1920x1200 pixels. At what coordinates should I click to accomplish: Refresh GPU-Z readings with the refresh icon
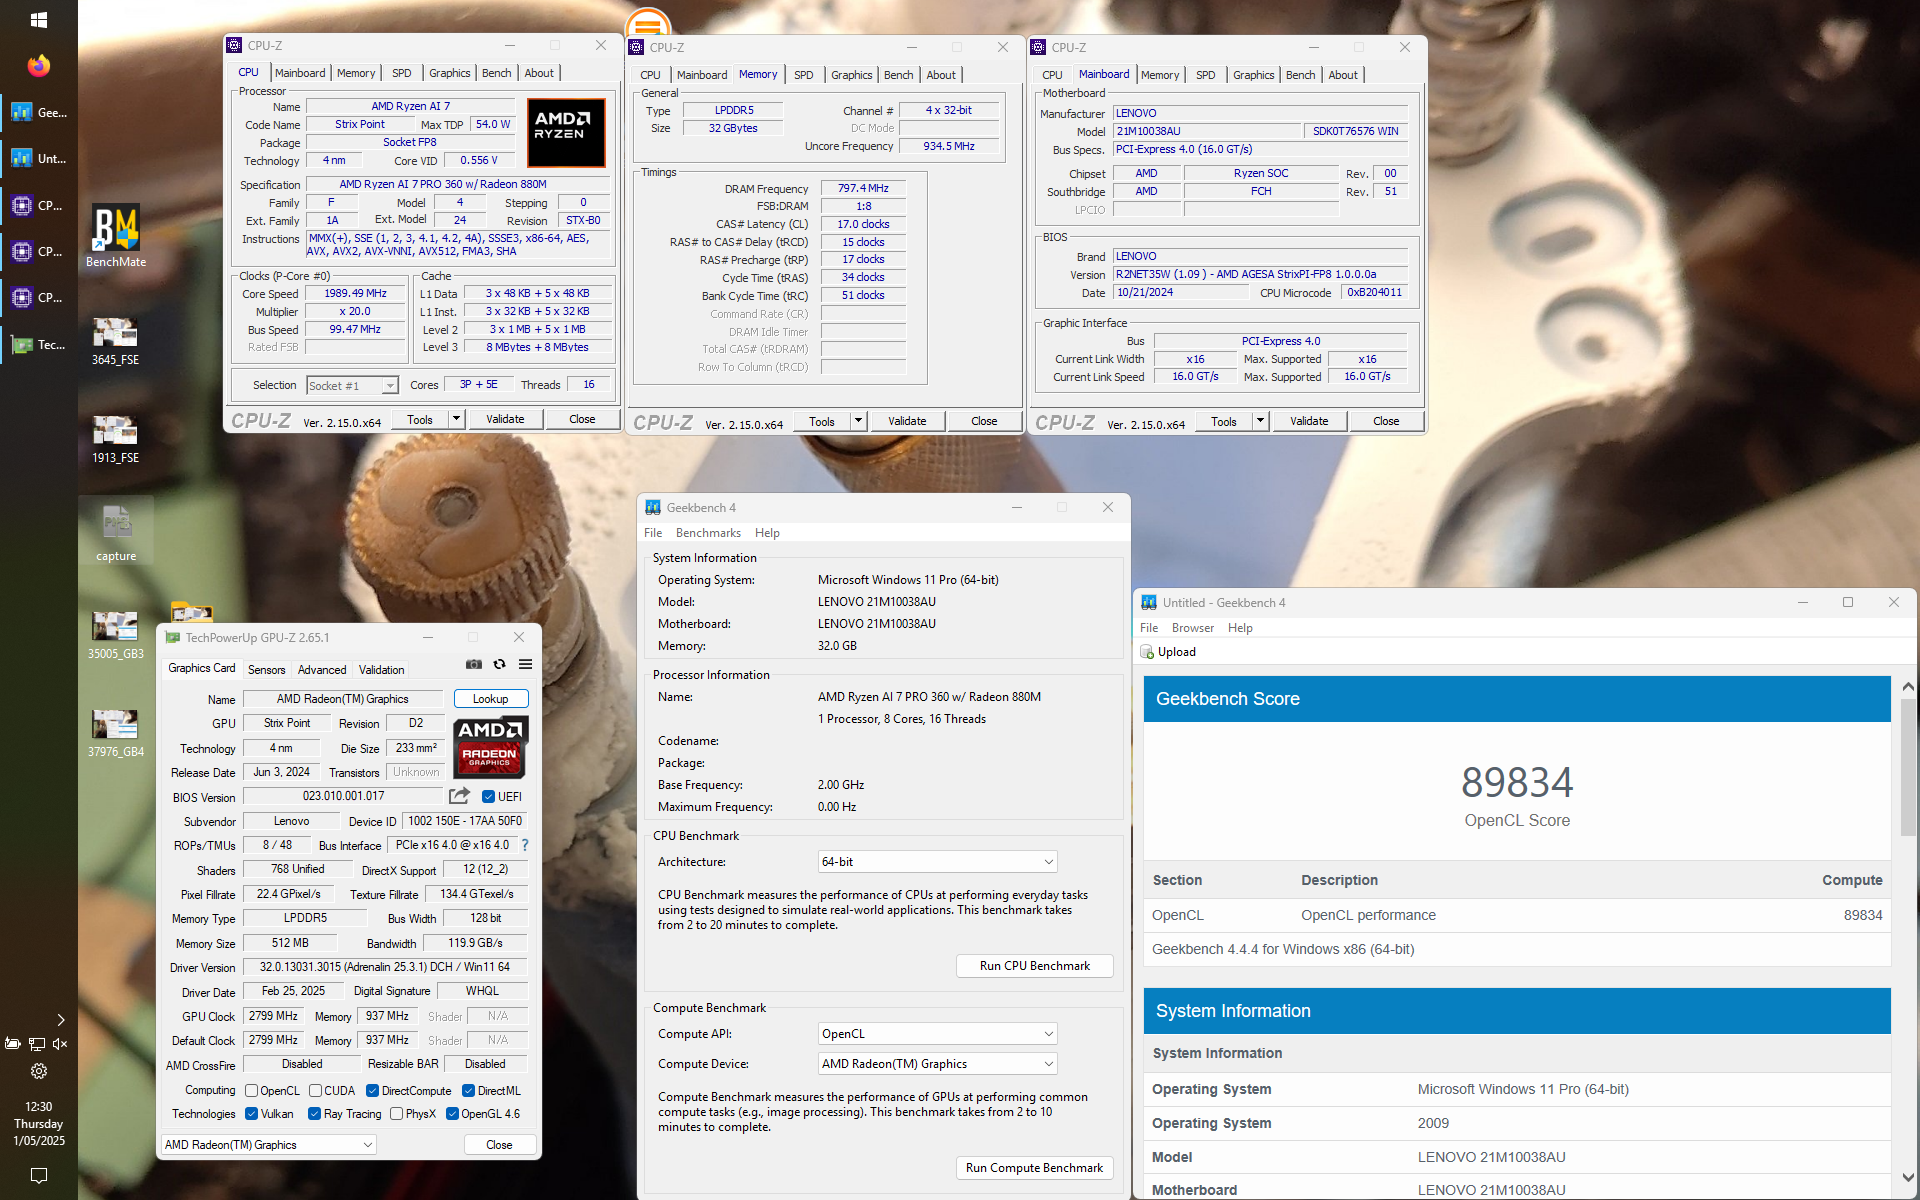click(x=499, y=664)
